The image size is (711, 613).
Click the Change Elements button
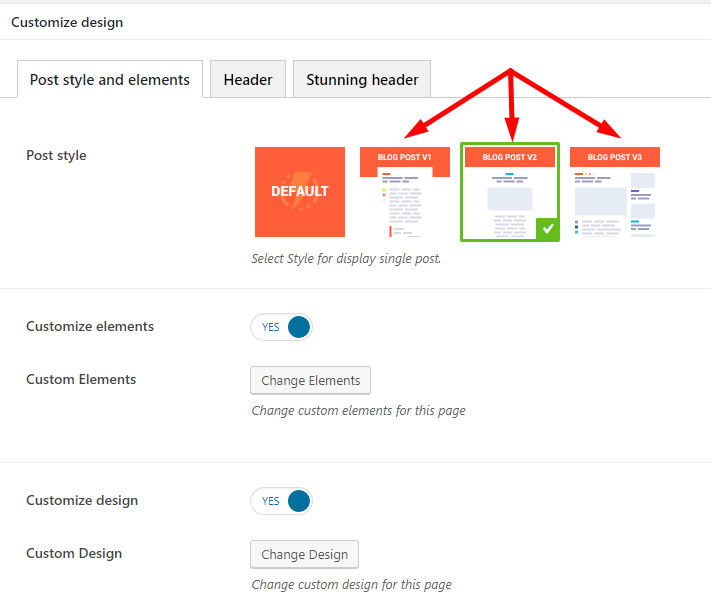(x=311, y=380)
